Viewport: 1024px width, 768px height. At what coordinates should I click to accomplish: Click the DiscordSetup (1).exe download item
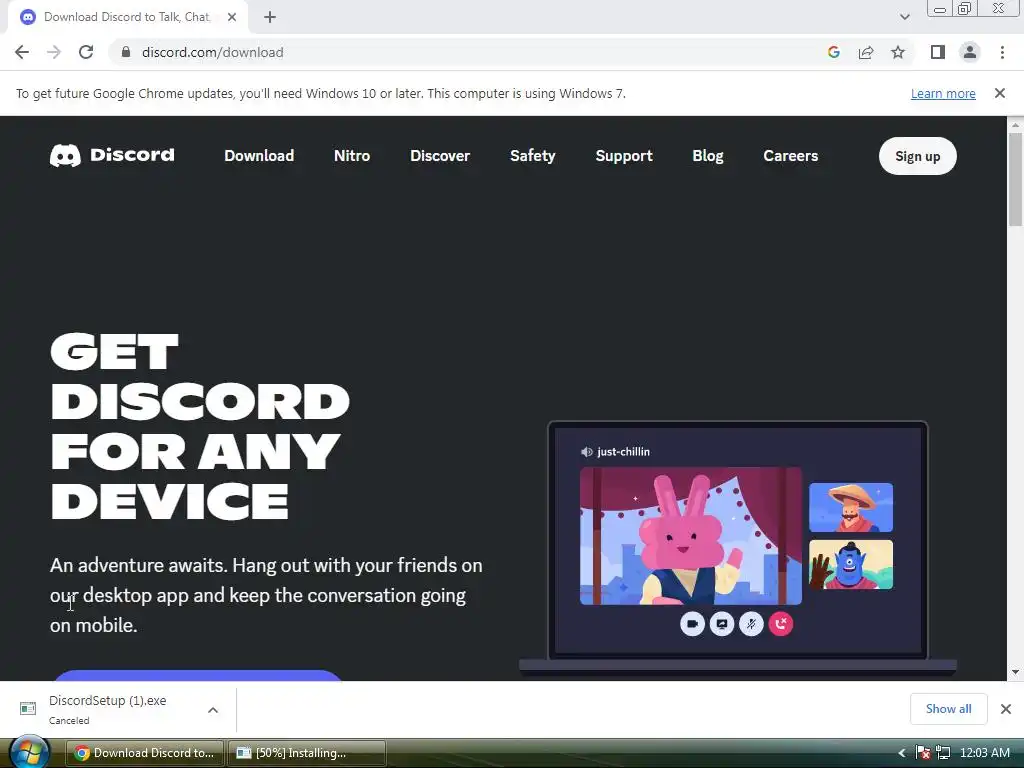tap(108, 709)
